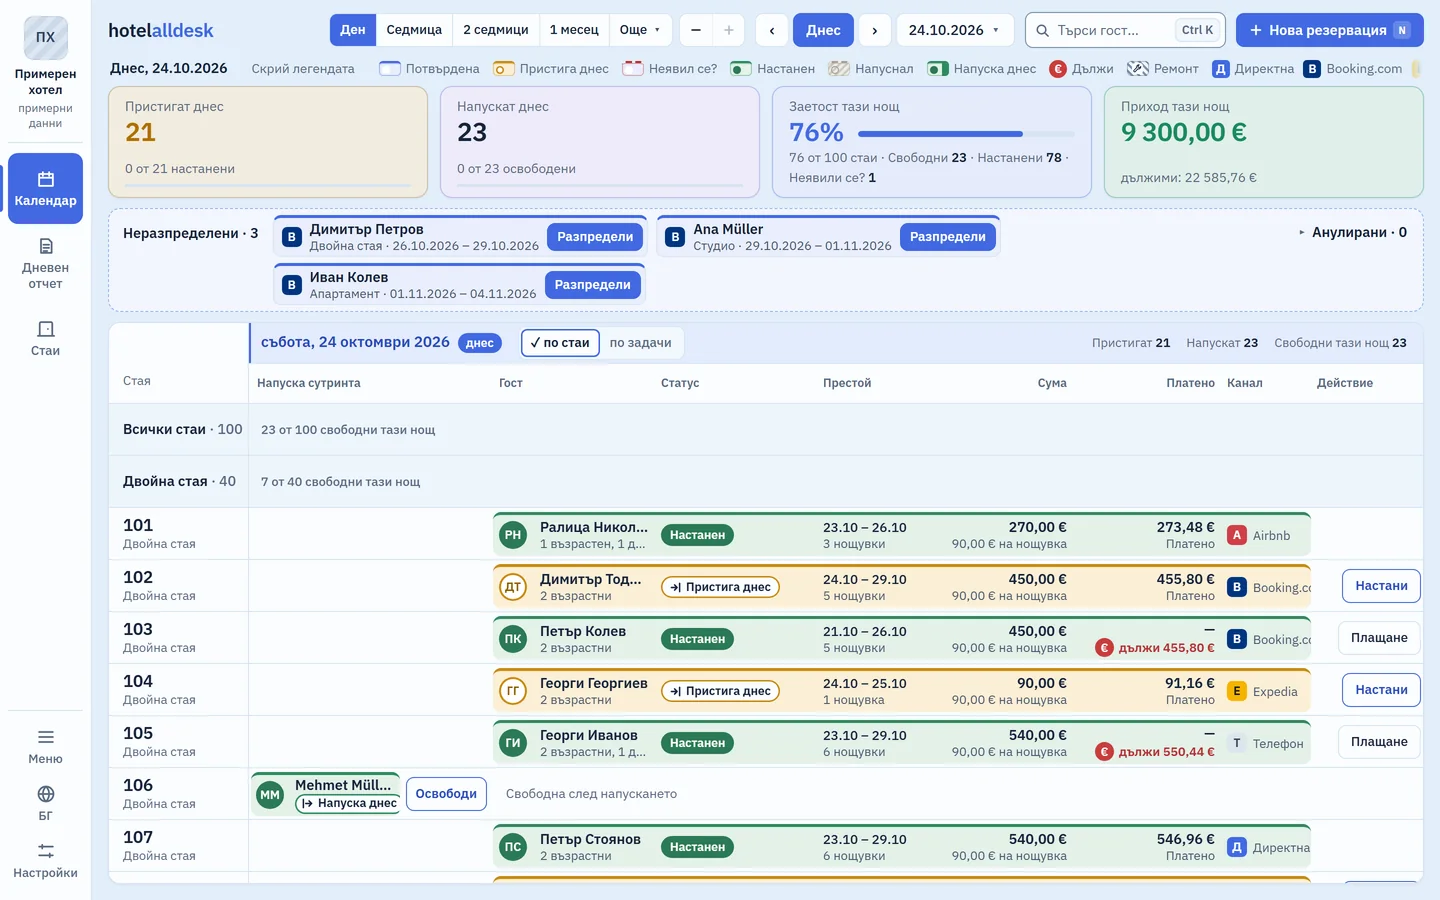Viewport: 1440px width, 900px height.
Task: Click the Expedia channel icon in room 104
Action: click(x=1237, y=691)
